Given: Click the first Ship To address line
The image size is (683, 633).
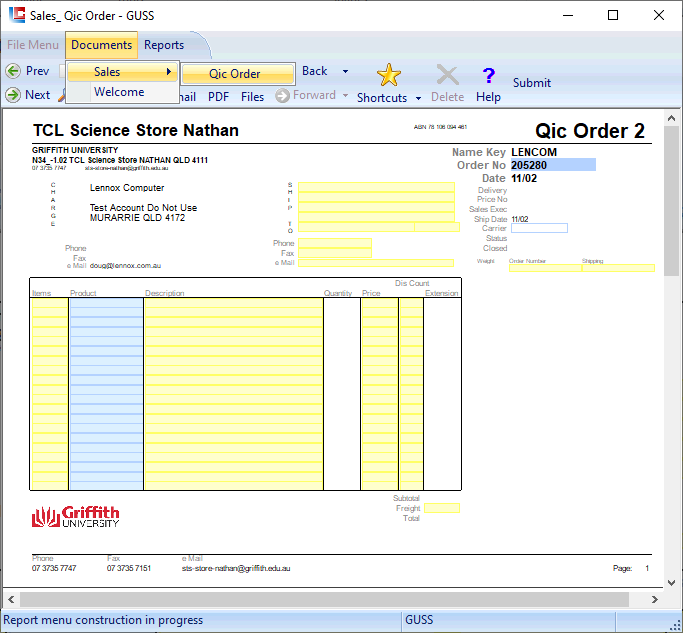Looking at the screenshot, I should (x=376, y=187).
